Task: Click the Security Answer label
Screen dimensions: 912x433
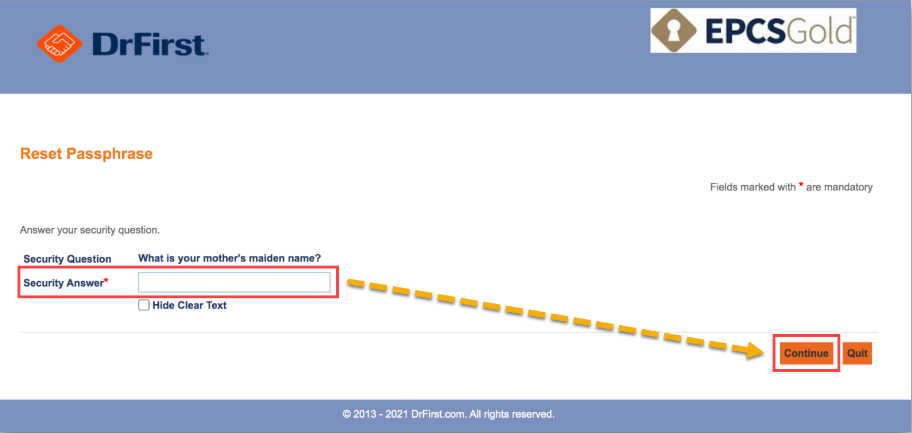Action: click(63, 283)
